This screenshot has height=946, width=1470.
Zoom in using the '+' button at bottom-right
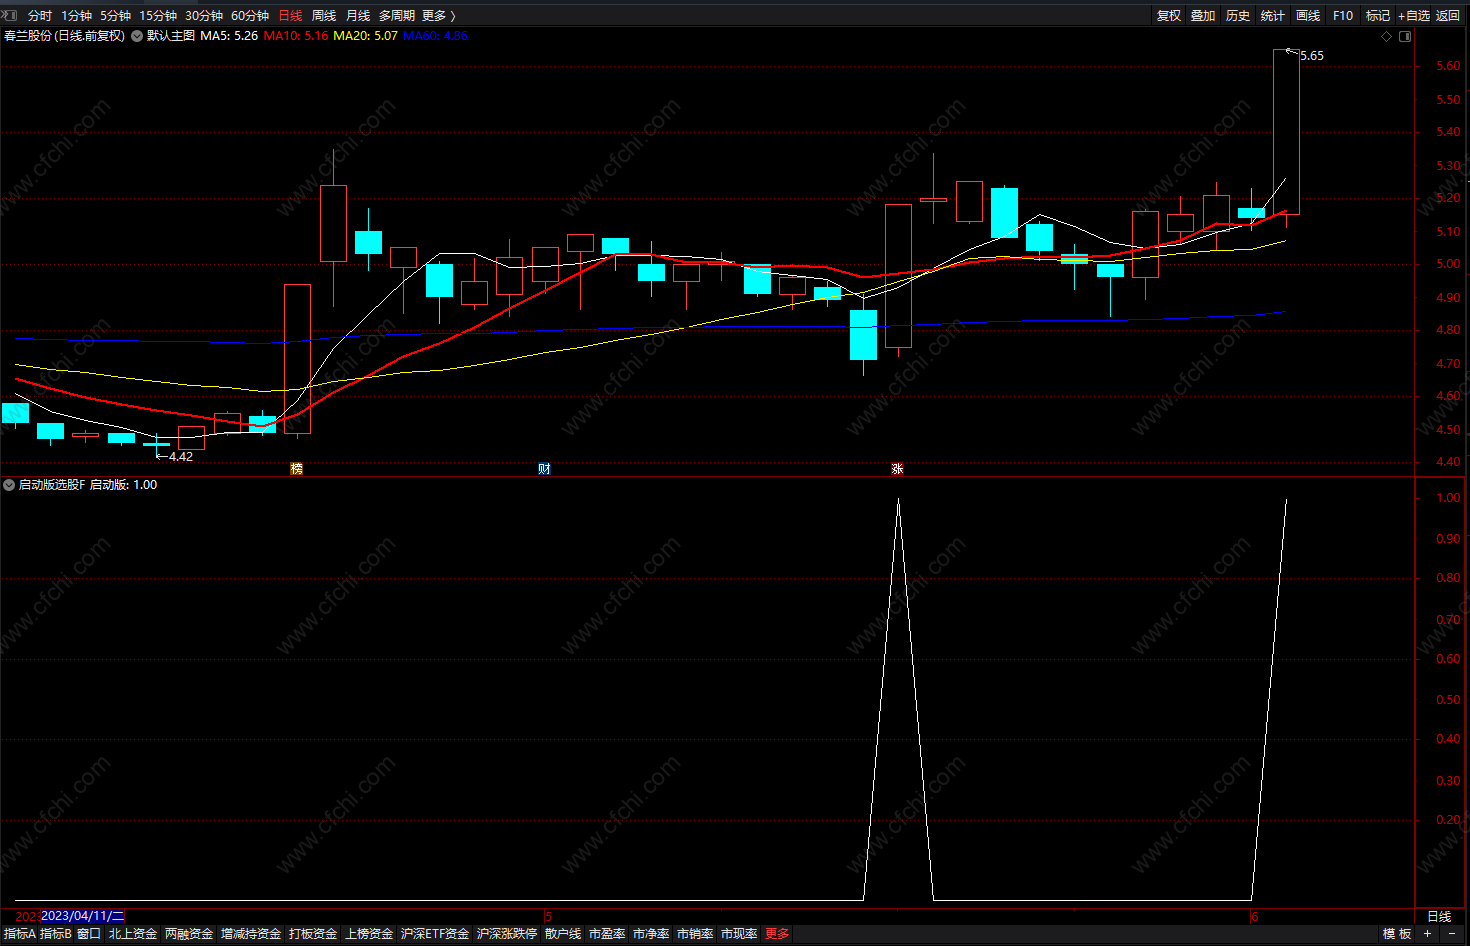tap(1427, 933)
